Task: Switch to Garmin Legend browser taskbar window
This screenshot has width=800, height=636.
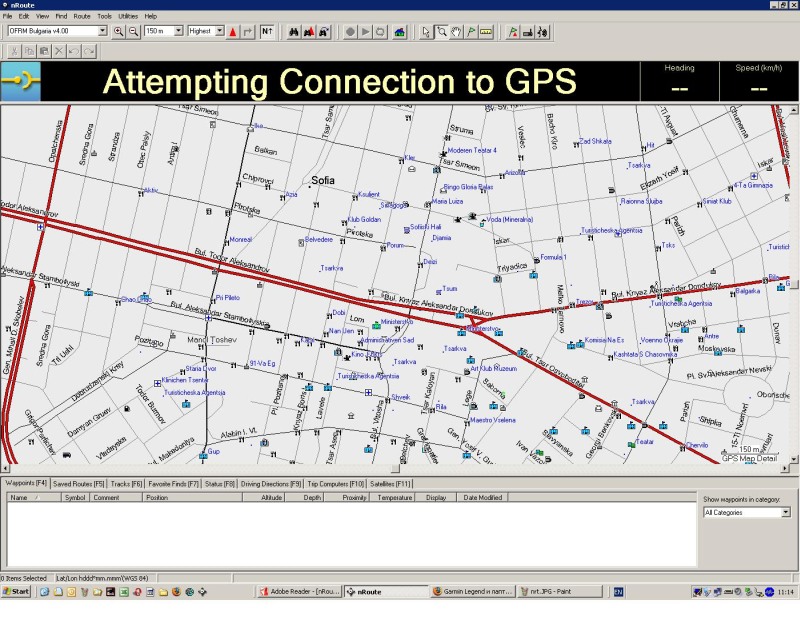Action: pos(473,592)
